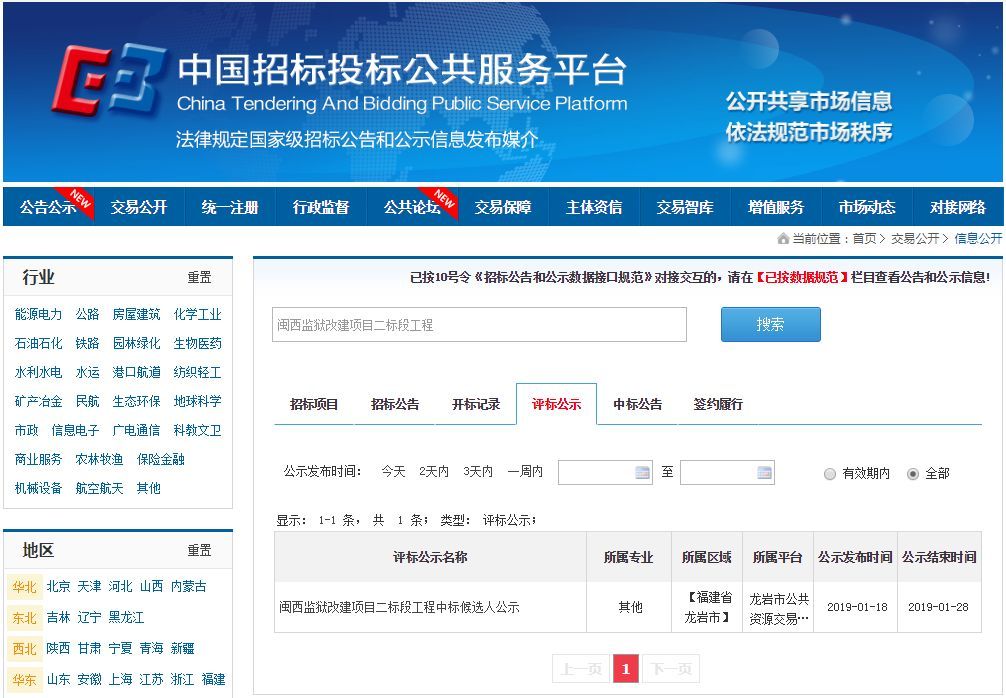The width and height of the screenshot is (1006, 698).
Task: Open the end date calendar picker icon
Action: point(764,473)
